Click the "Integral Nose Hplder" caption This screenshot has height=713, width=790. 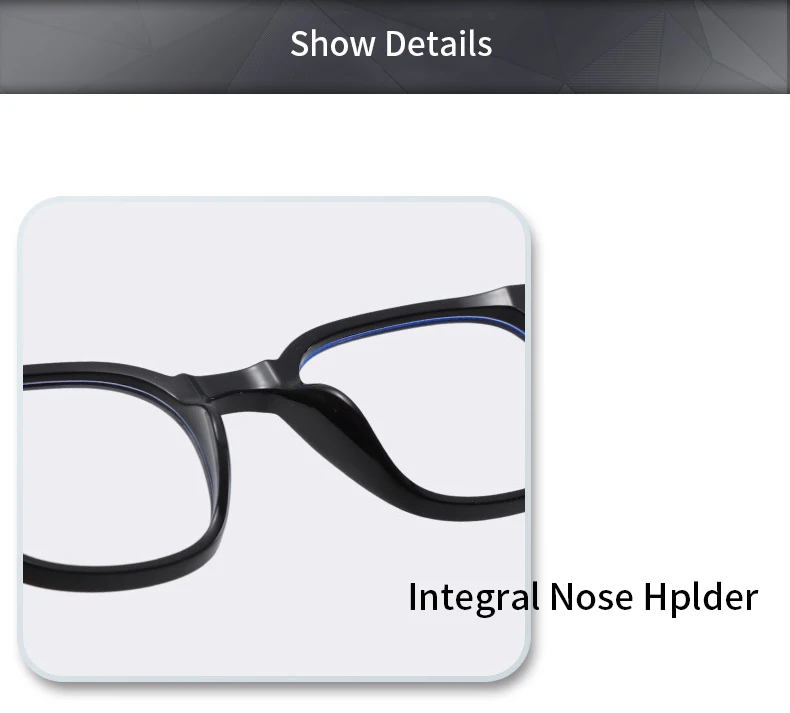pos(583,598)
